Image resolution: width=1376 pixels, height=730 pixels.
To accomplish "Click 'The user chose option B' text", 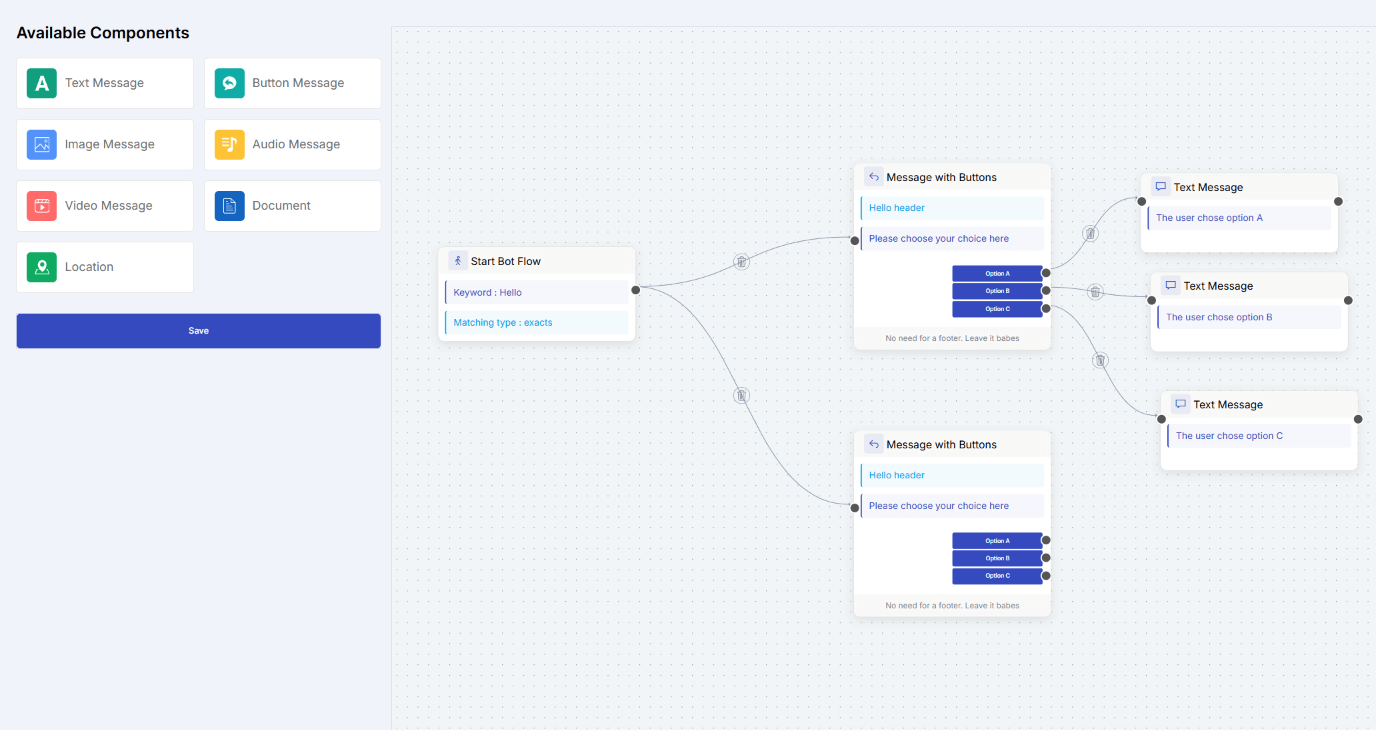I will click(1219, 317).
